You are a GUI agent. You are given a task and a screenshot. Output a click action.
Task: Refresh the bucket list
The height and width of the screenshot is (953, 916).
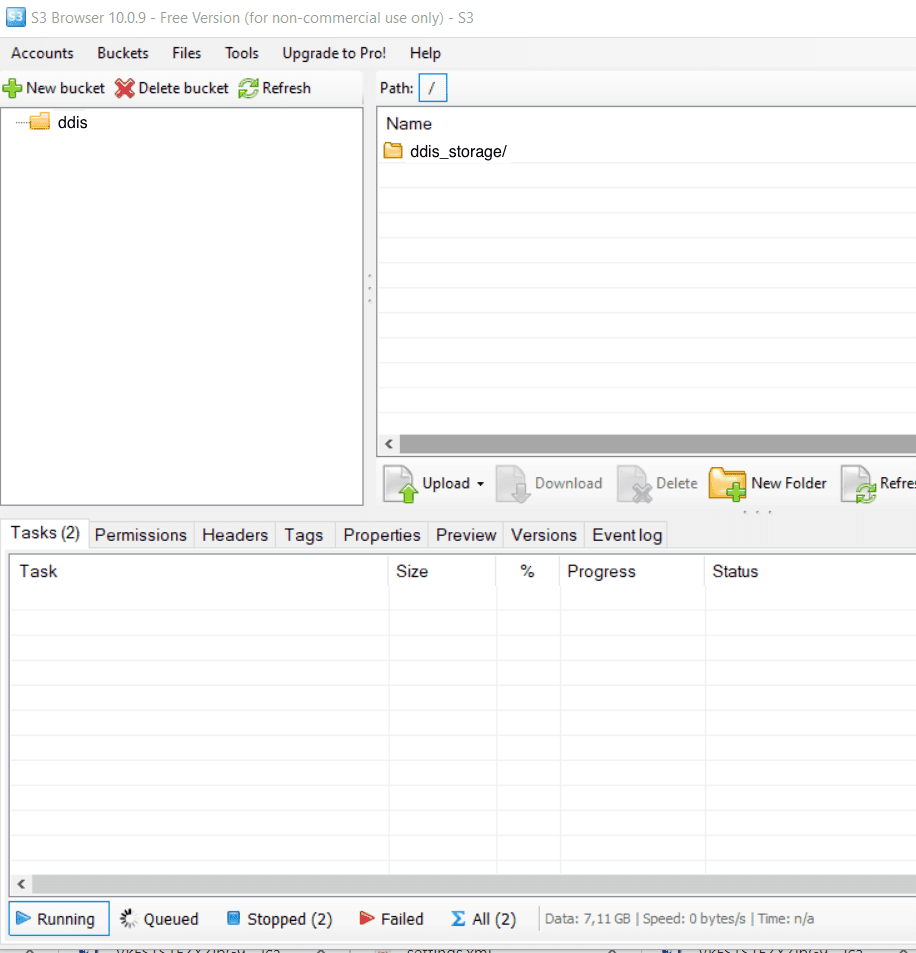pos(275,88)
